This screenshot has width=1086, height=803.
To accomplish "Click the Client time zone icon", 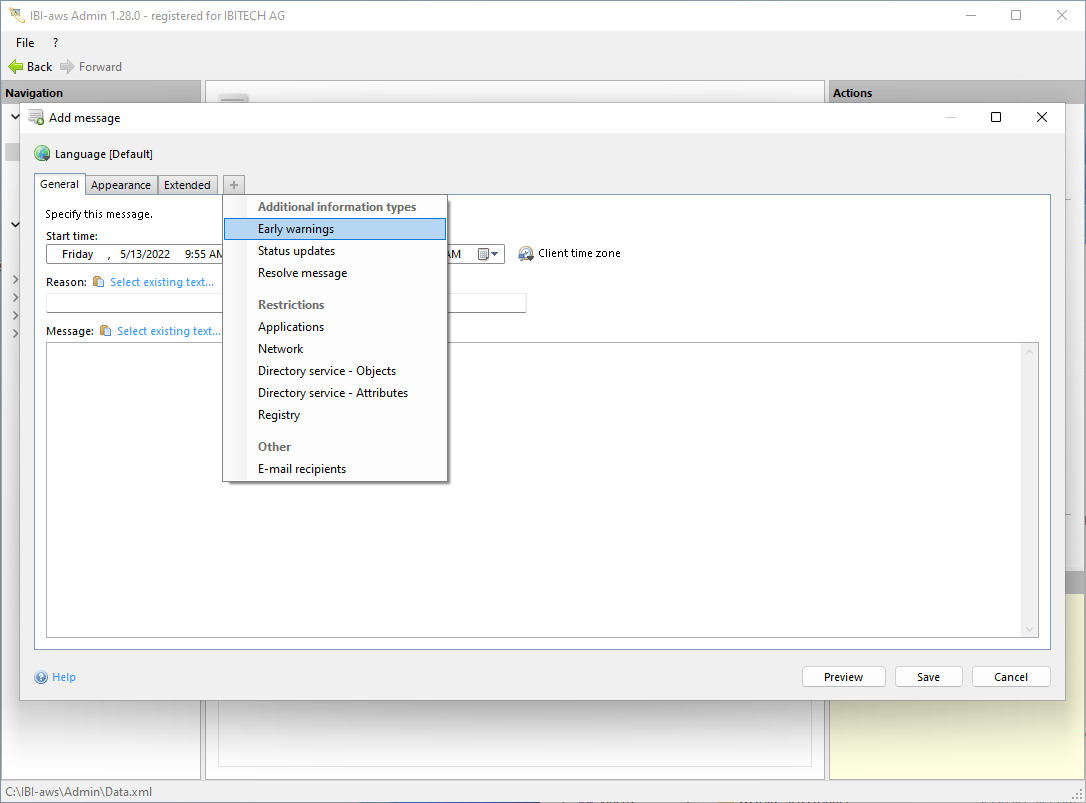I will 526,254.
